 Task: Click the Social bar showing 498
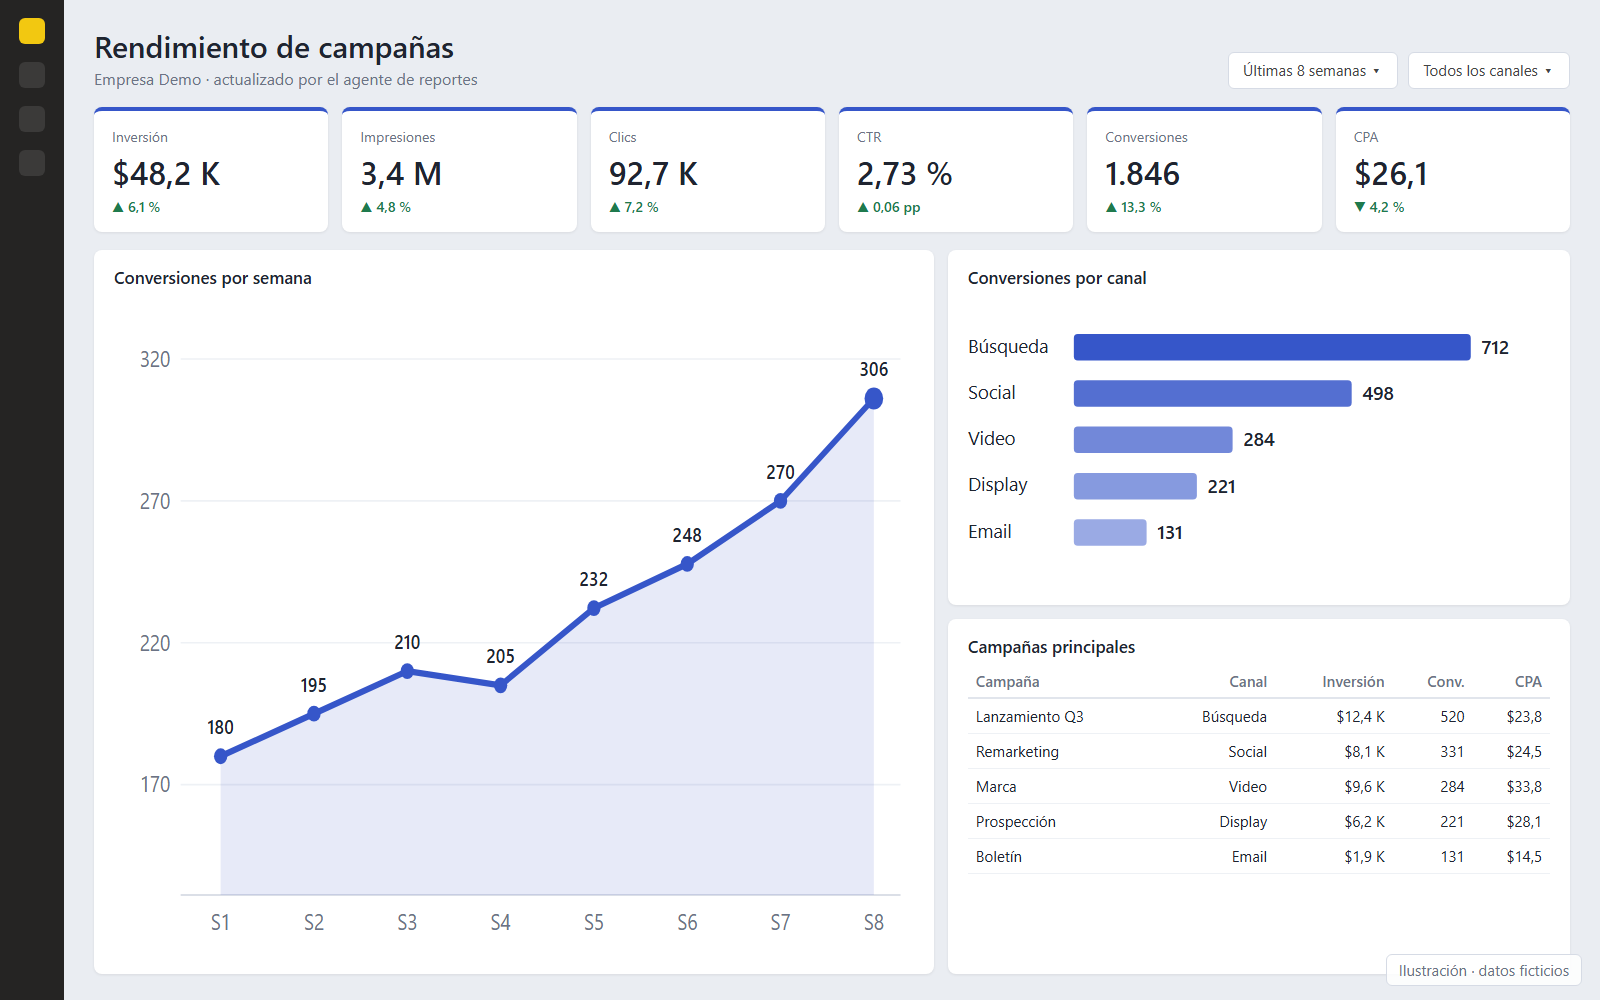point(1213,393)
